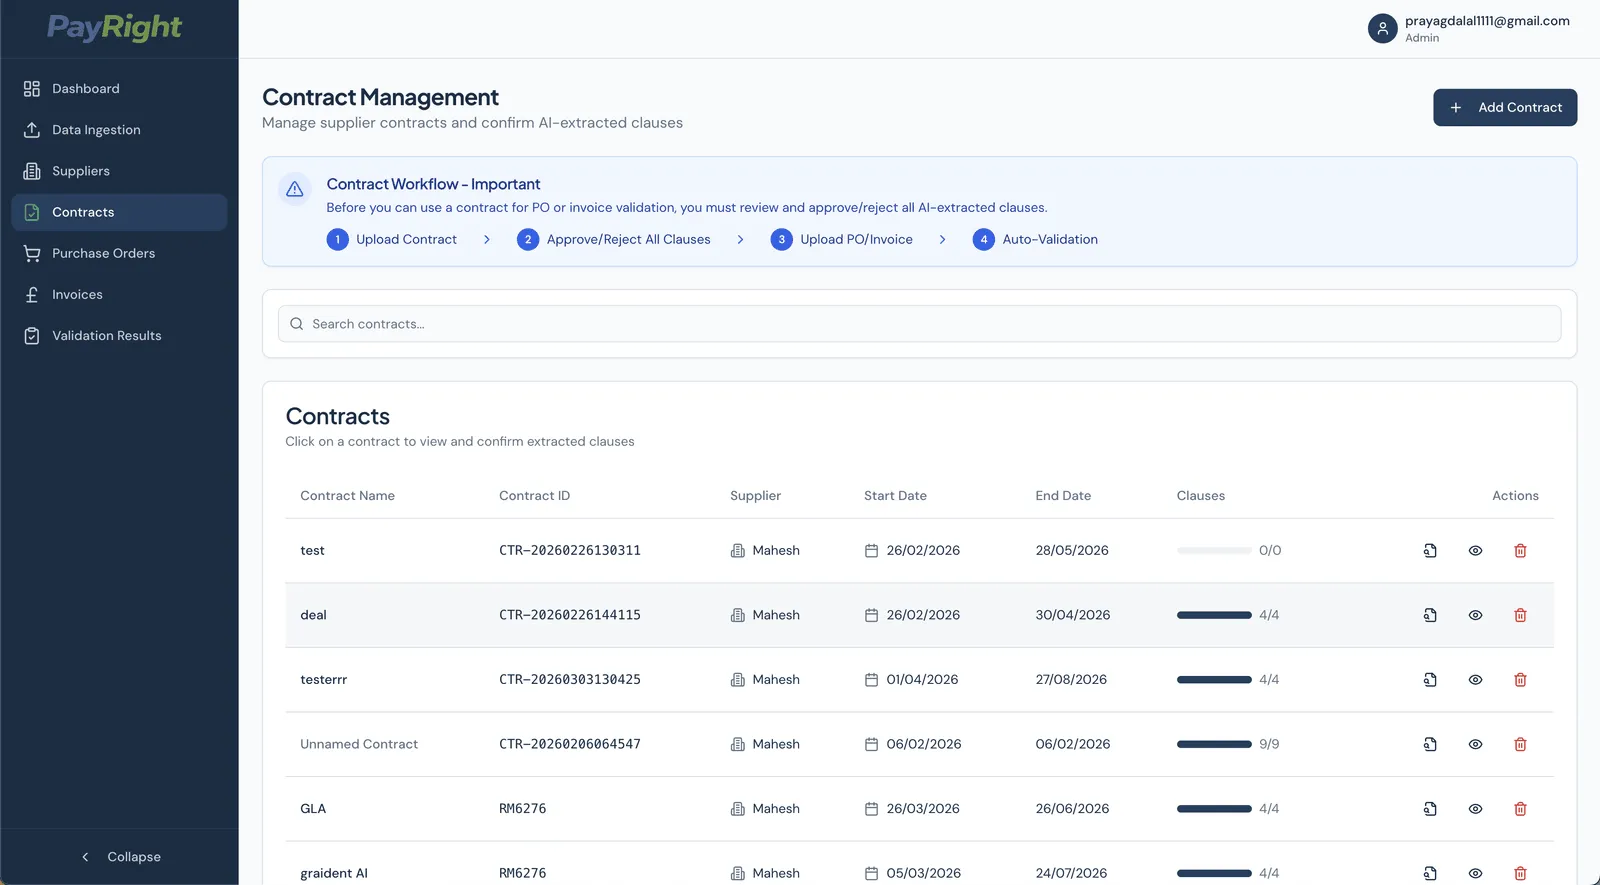Screen dimensions: 1600x885
Task: Click the user avatar icon
Action: click(x=1382, y=28)
